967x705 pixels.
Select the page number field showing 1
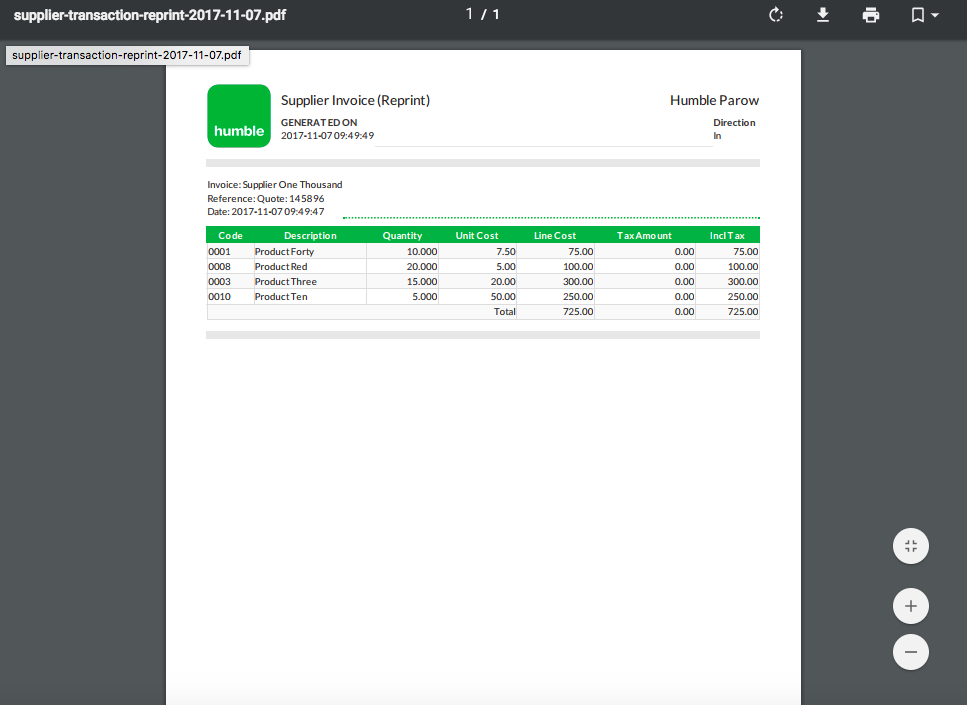coord(469,14)
